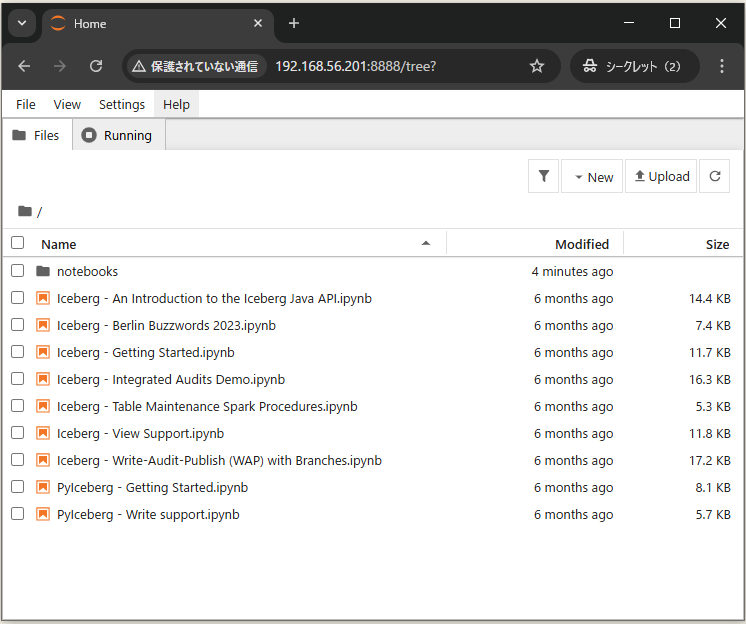746x624 pixels.
Task: Close the Home browser tab
Action: 258,23
